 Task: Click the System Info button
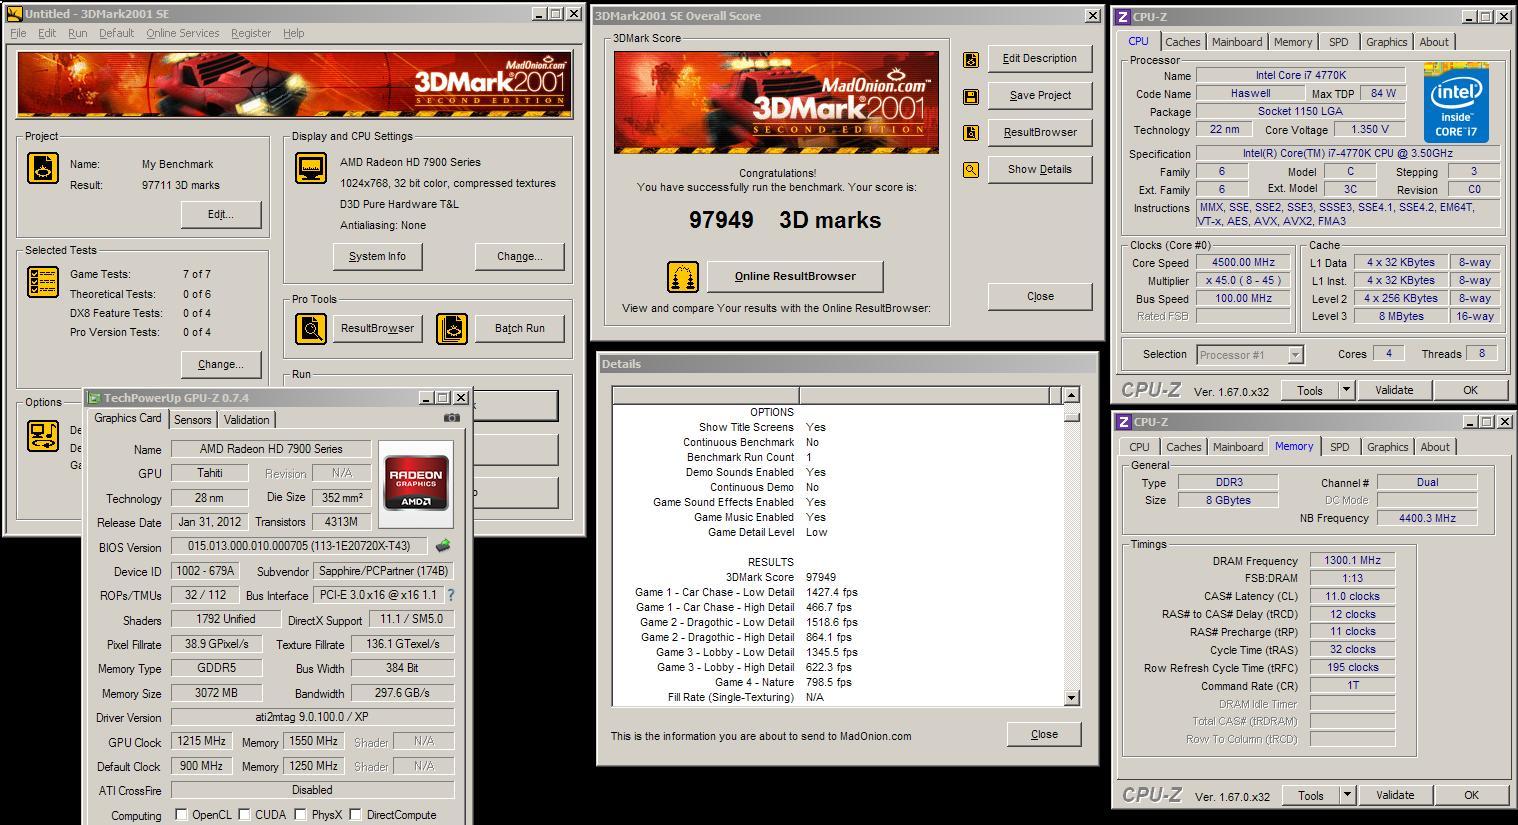click(377, 256)
